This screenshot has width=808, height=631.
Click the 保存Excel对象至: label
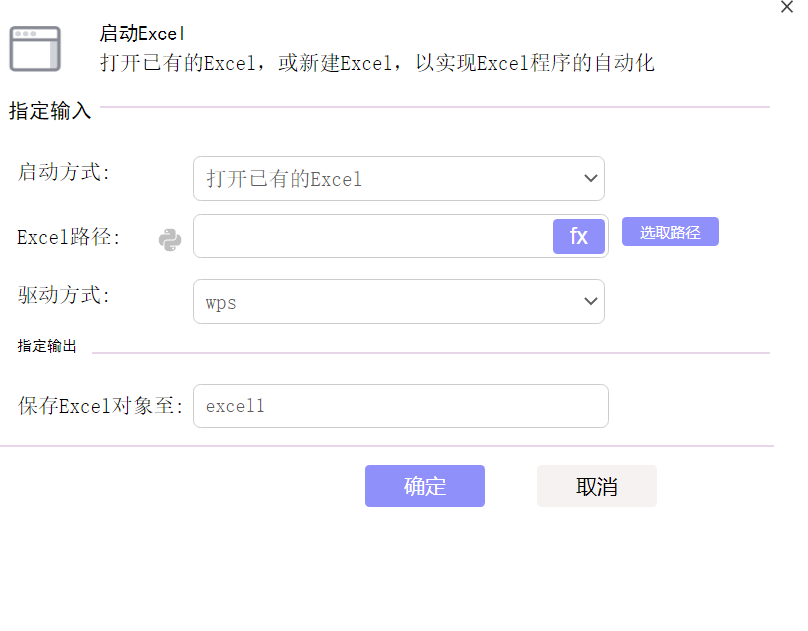[101, 406]
